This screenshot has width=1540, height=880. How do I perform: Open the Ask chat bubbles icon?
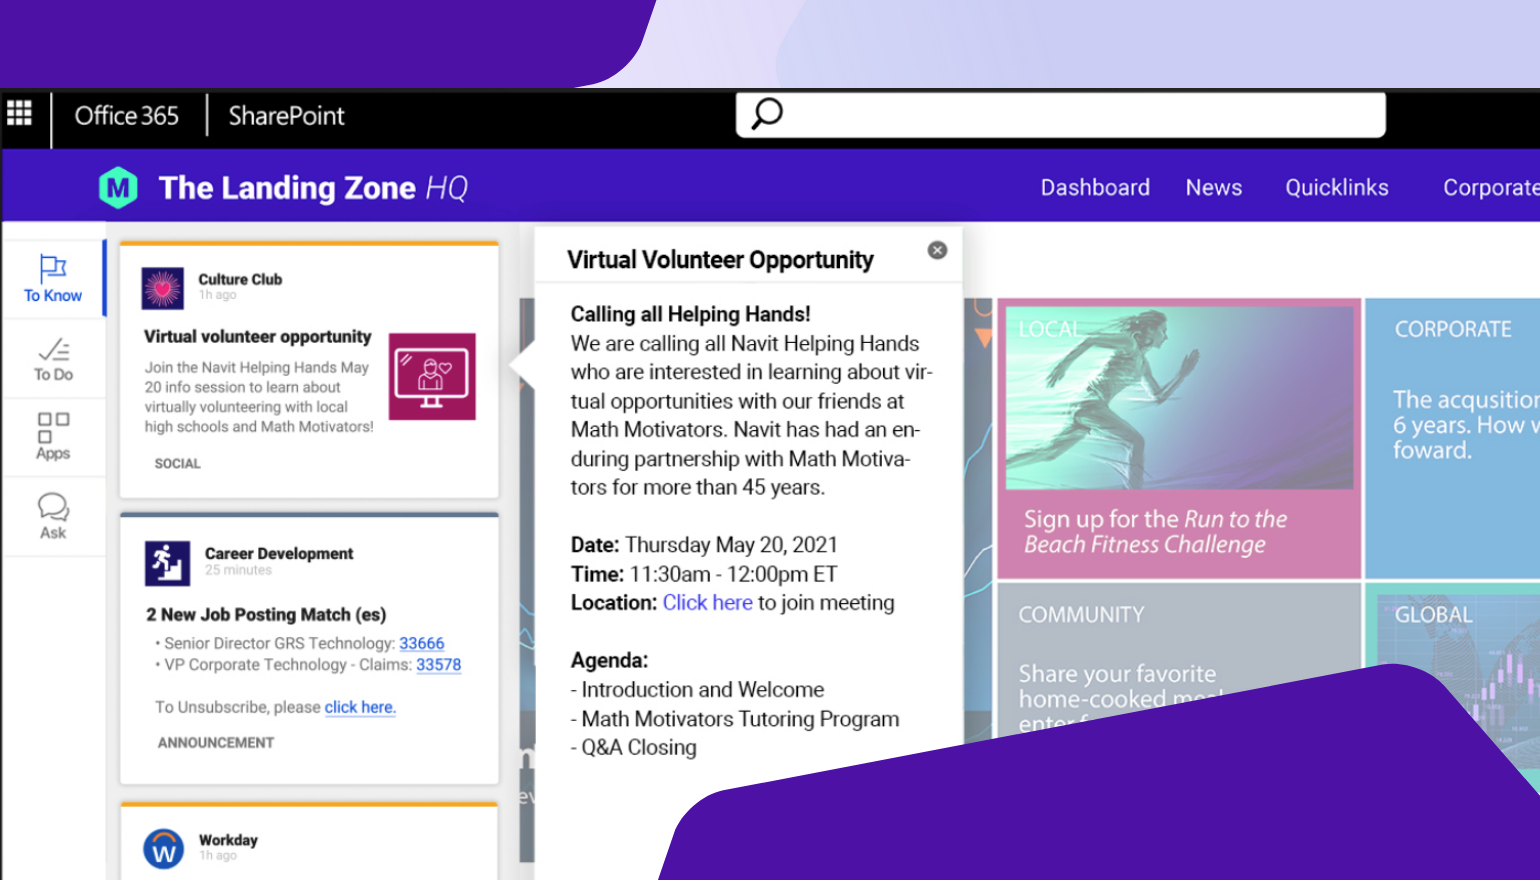pyautogui.click(x=53, y=507)
